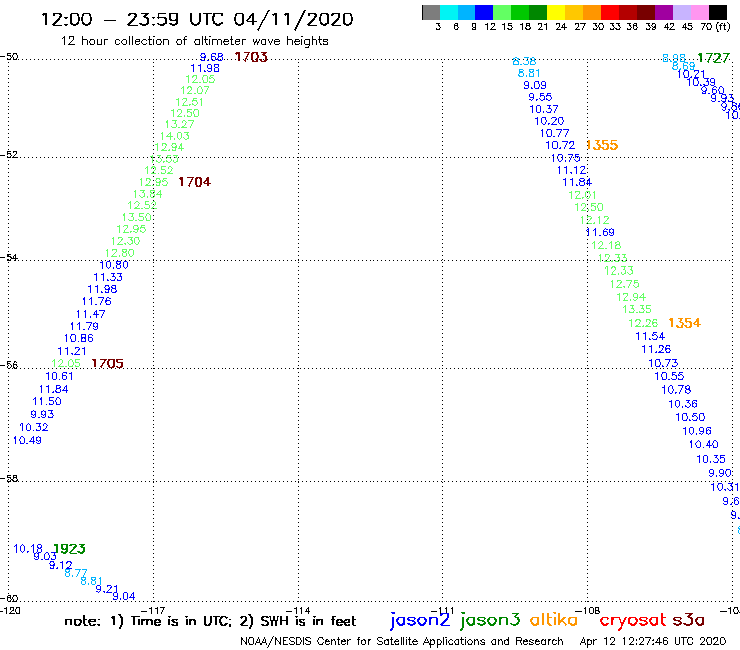Click the wave height value '12.26'
740x650 pixels.
point(643,323)
